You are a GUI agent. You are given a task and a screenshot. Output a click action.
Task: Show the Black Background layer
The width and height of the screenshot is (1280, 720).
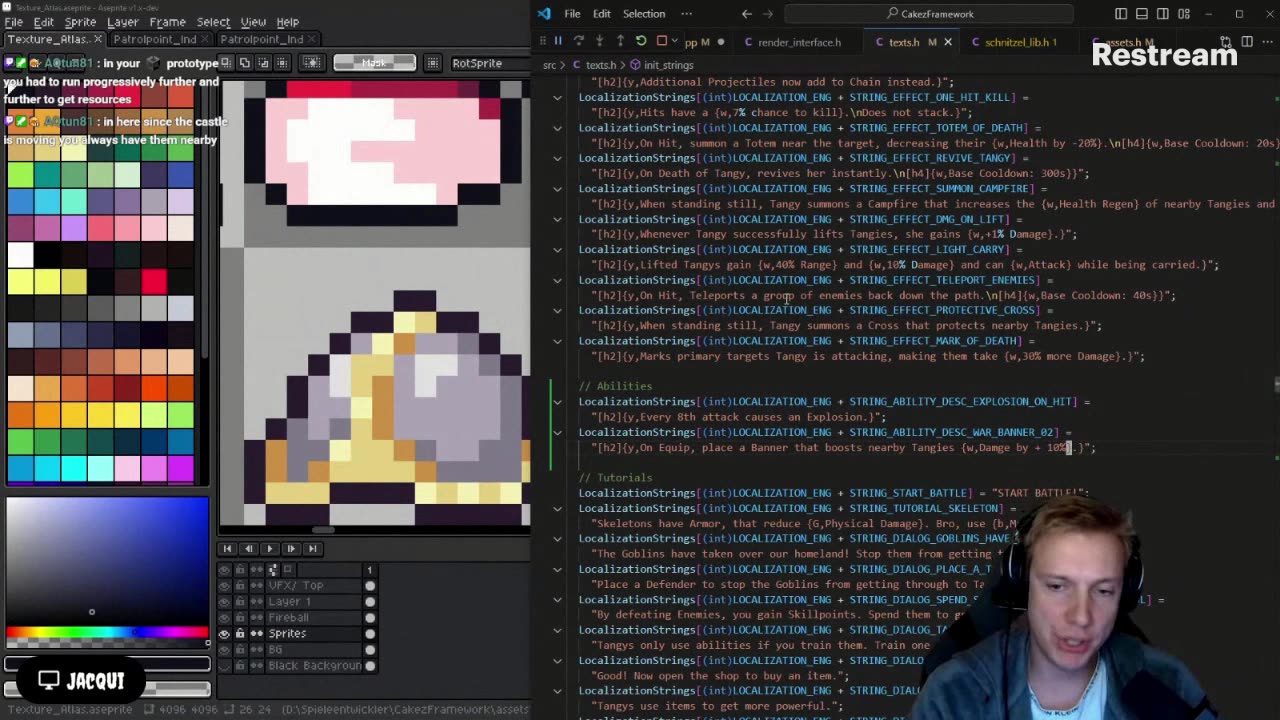[224, 666]
